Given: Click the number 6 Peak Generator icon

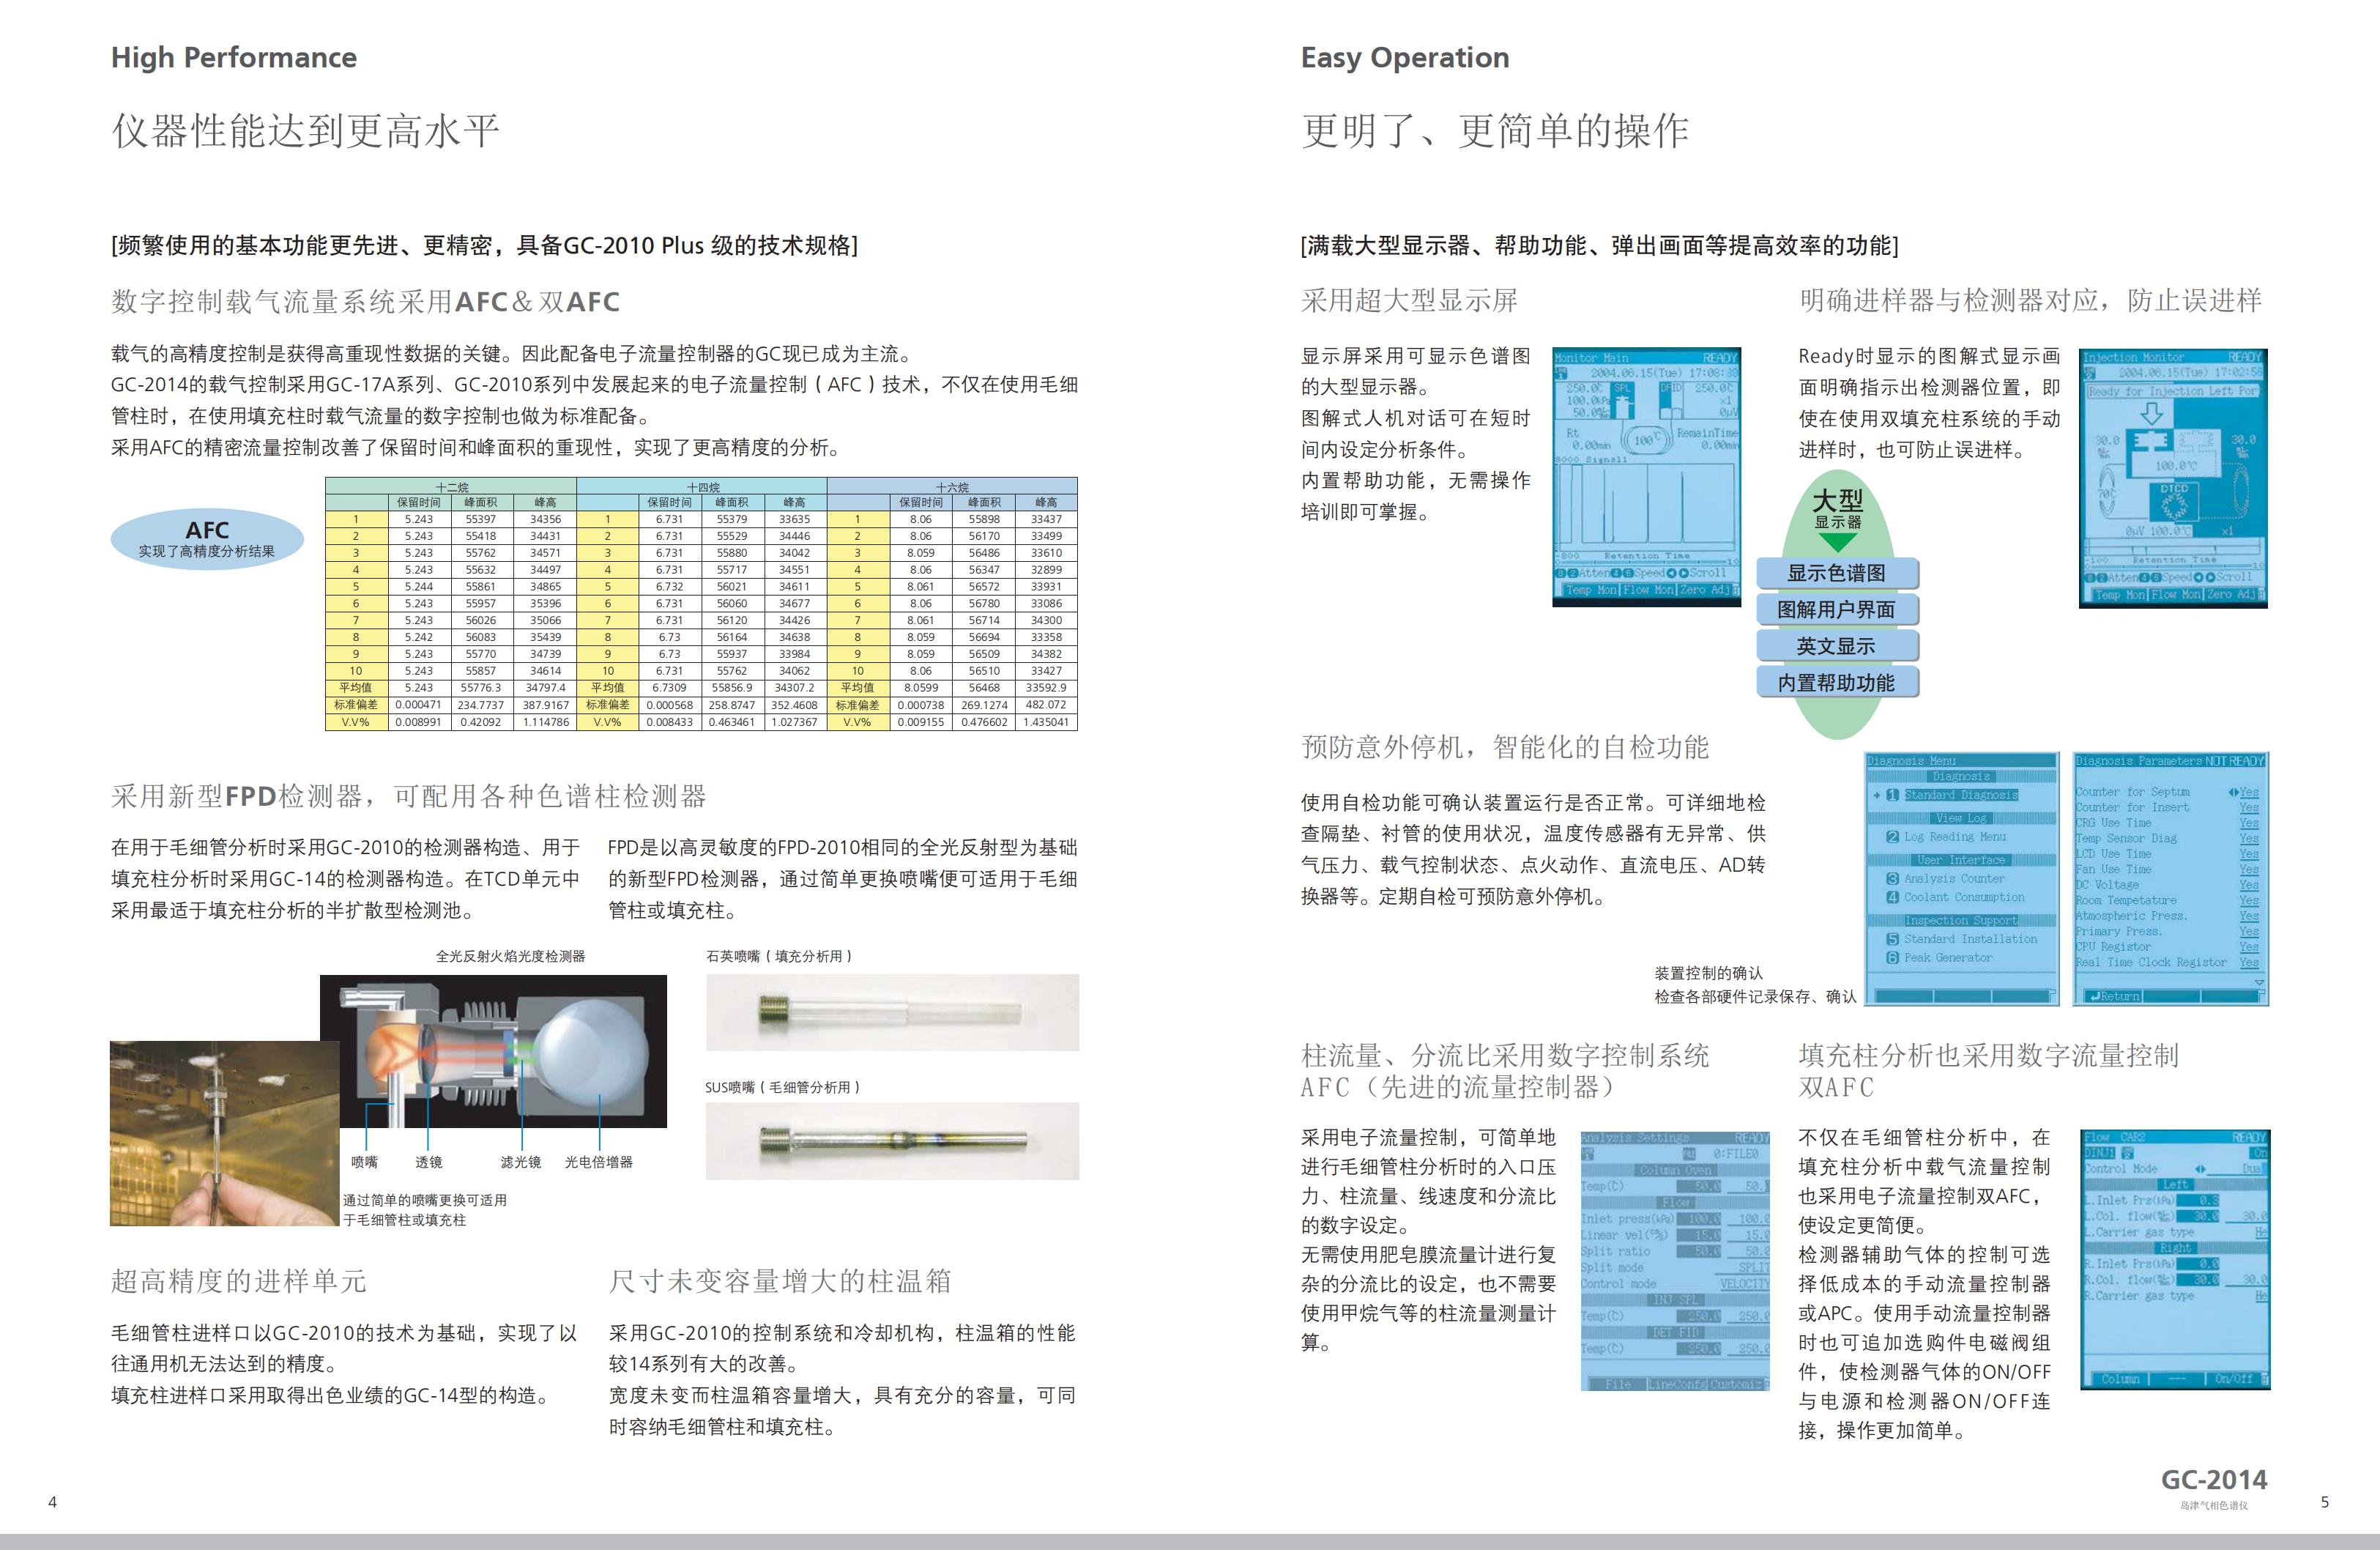Looking at the screenshot, I should 1892,958.
